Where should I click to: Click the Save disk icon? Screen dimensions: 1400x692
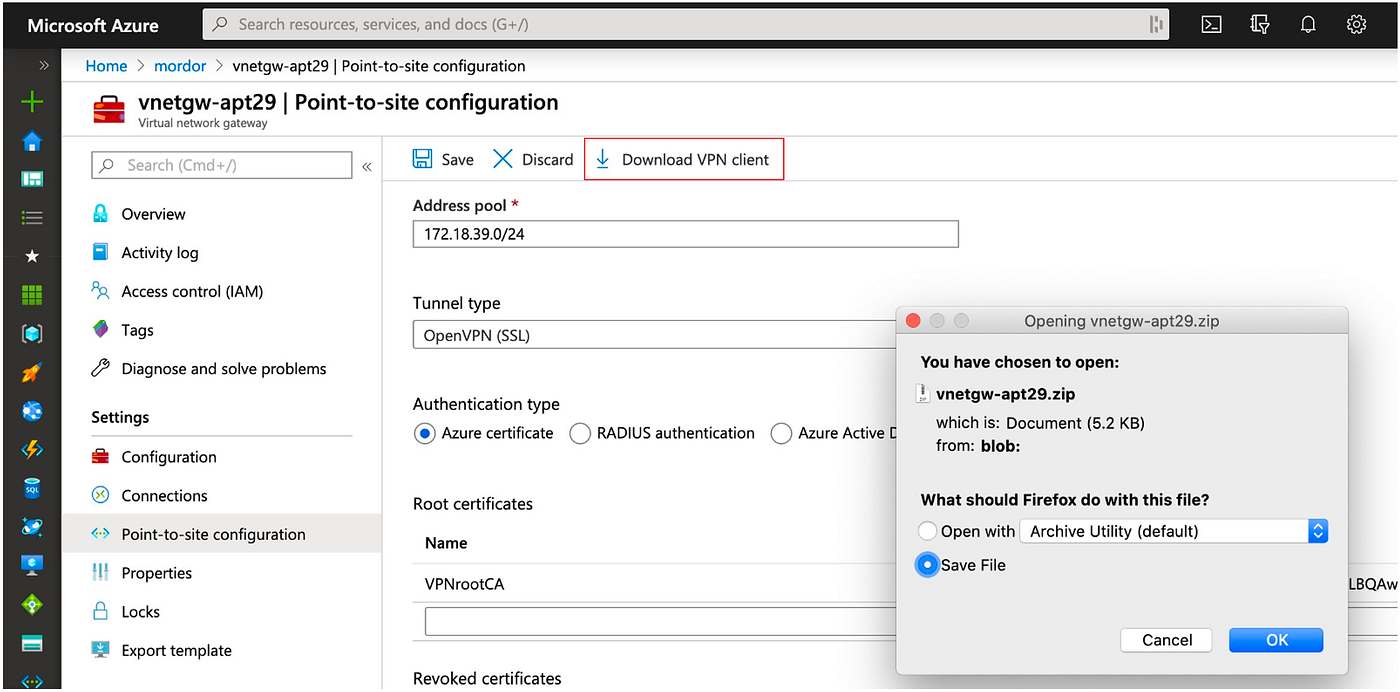coord(423,159)
